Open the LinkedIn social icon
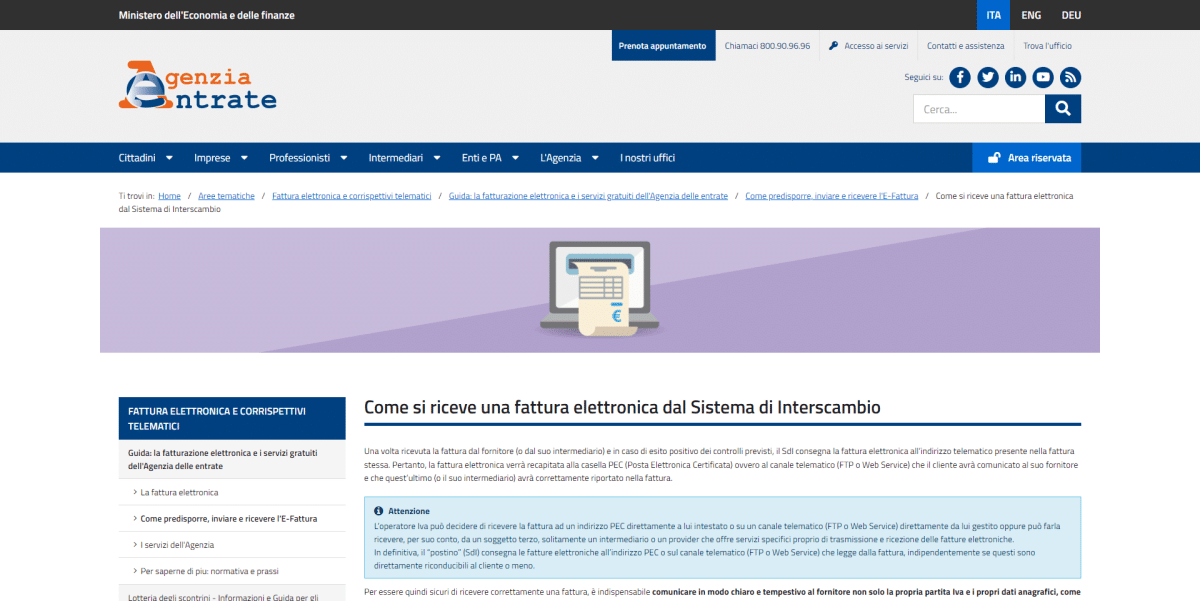The height and width of the screenshot is (601, 1200). pos(1016,77)
